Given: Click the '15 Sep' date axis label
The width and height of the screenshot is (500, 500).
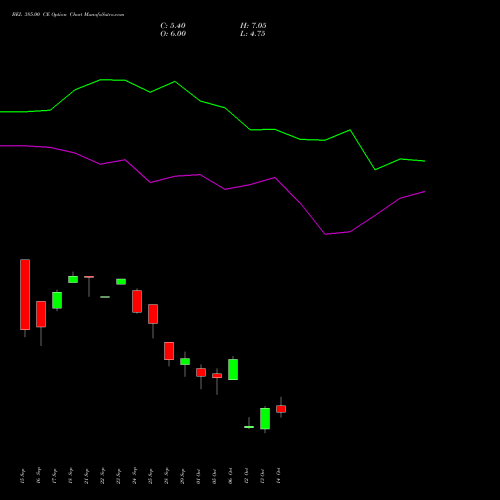Looking at the screenshot, I should [x=22, y=476].
